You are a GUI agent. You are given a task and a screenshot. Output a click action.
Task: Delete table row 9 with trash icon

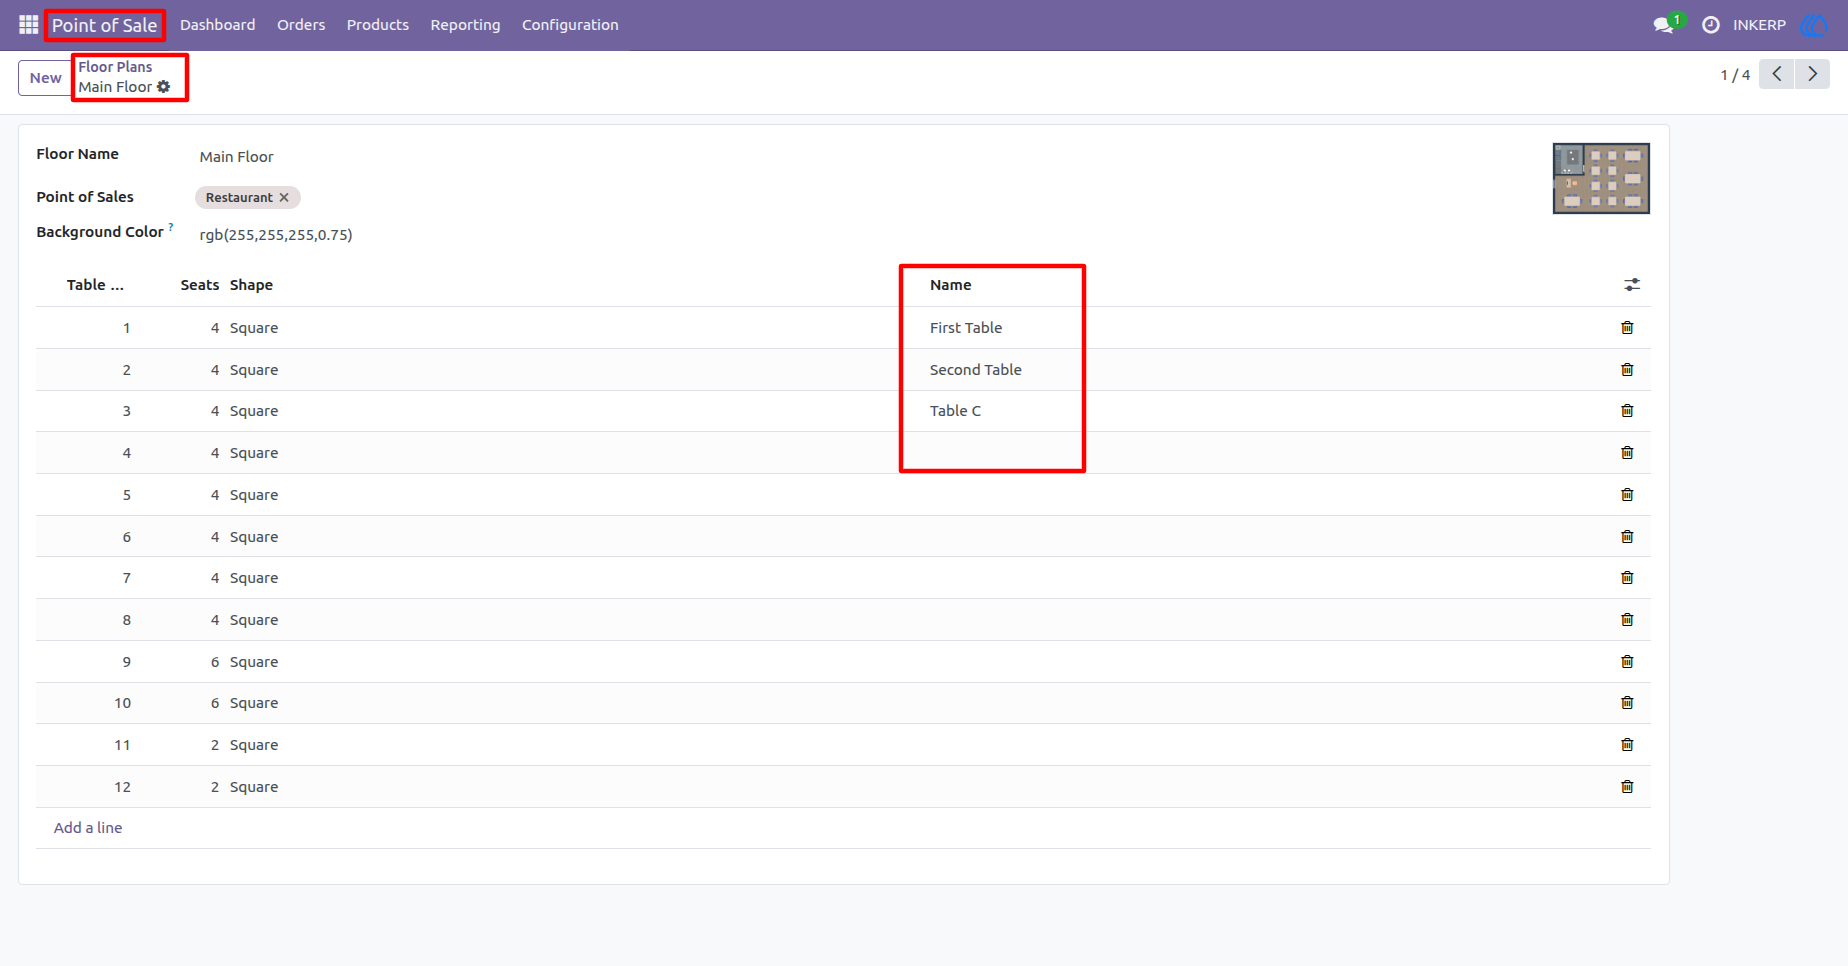pos(1627,662)
